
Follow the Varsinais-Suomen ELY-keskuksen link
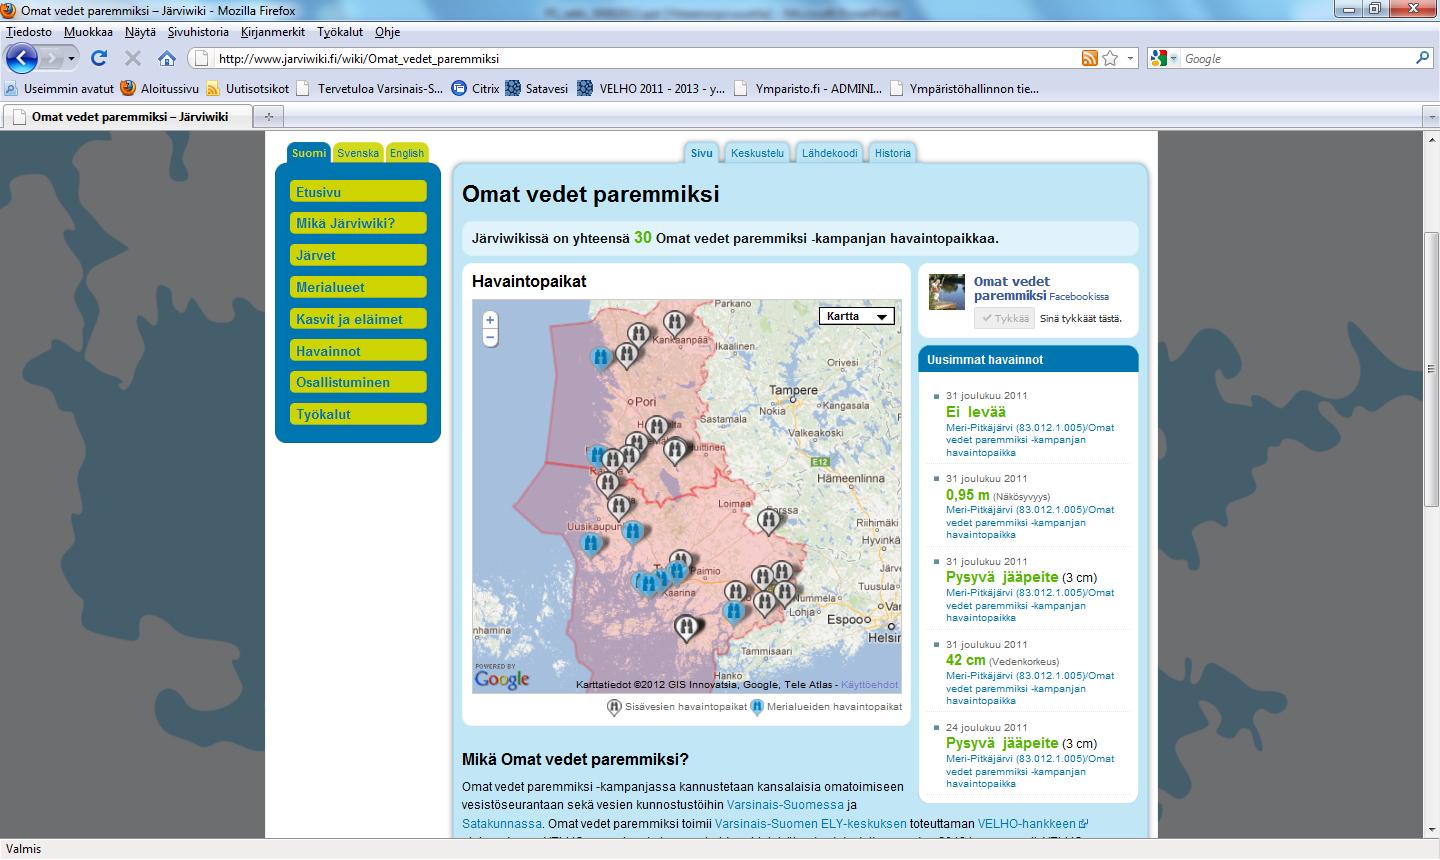tap(811, 824)
